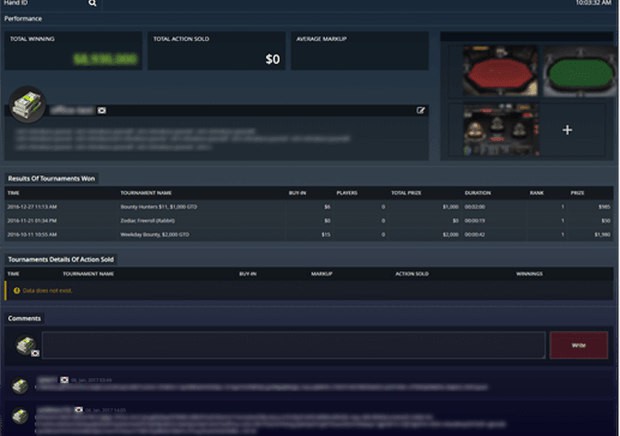
Task: Click the Hand ID search magnifier icon
Action: click(x=93, y=3)
